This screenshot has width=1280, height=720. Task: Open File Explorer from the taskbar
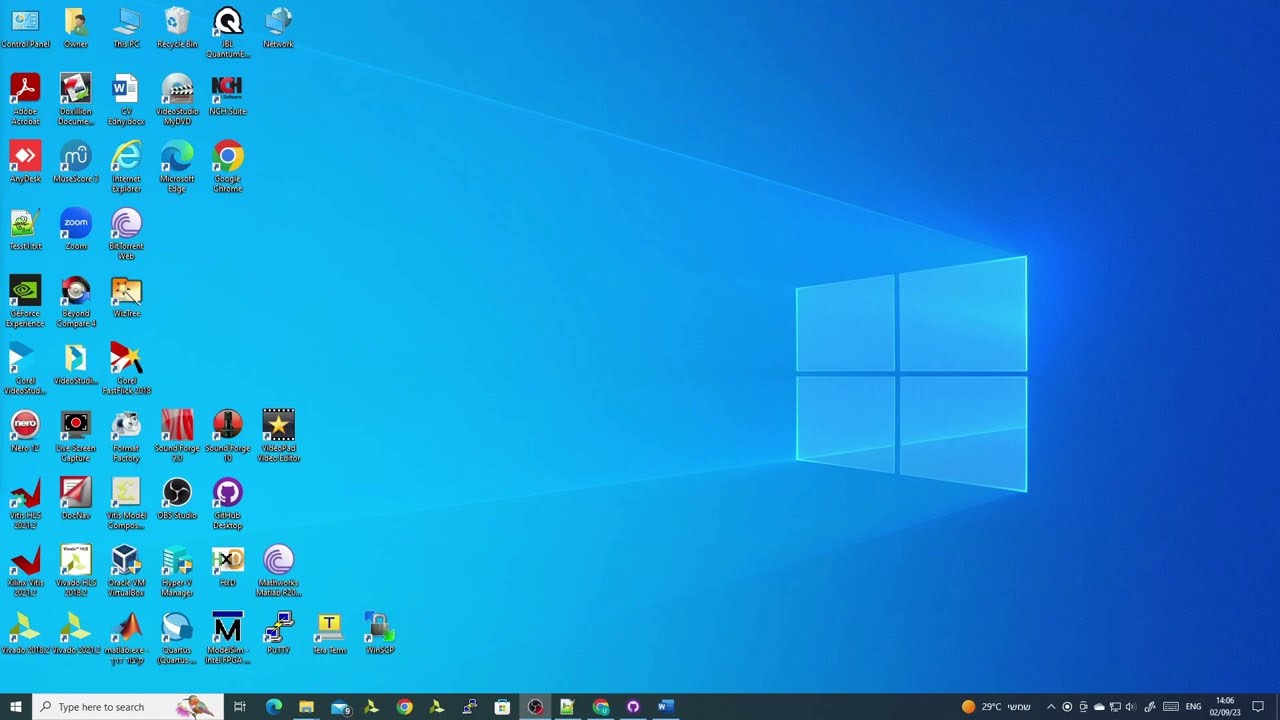point(306,707)
